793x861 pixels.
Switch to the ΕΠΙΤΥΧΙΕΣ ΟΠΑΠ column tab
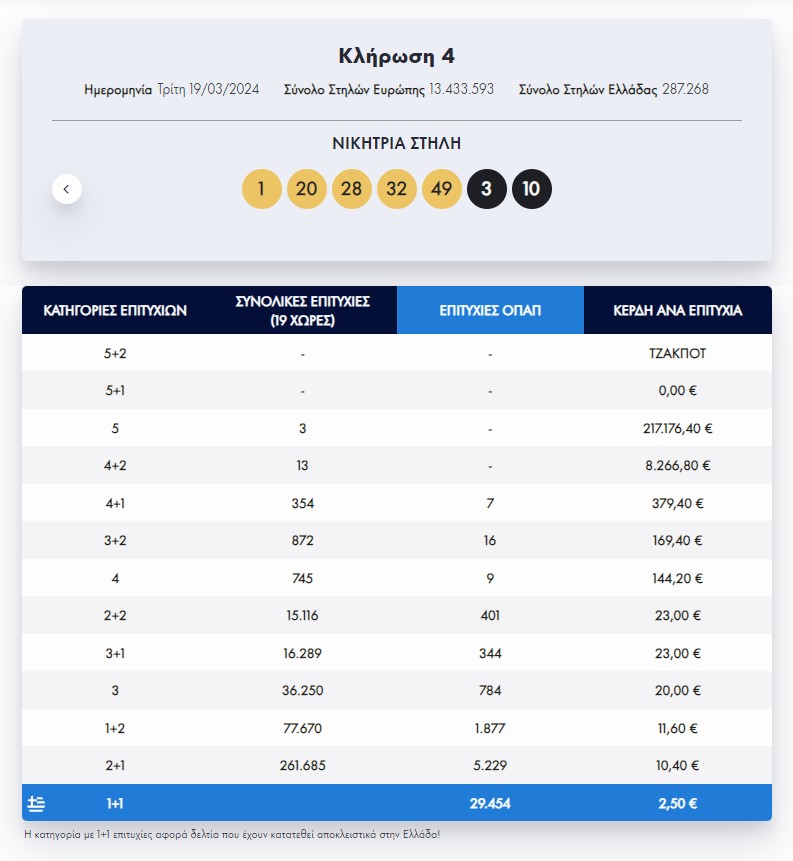(x=490, y=310)
